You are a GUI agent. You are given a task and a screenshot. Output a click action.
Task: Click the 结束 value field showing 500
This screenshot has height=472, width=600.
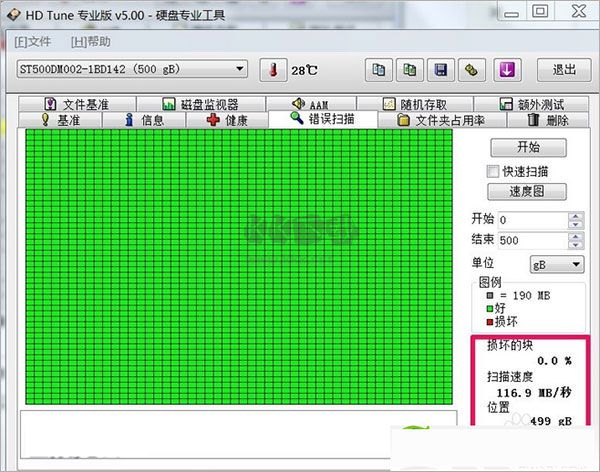coord(533,240)
